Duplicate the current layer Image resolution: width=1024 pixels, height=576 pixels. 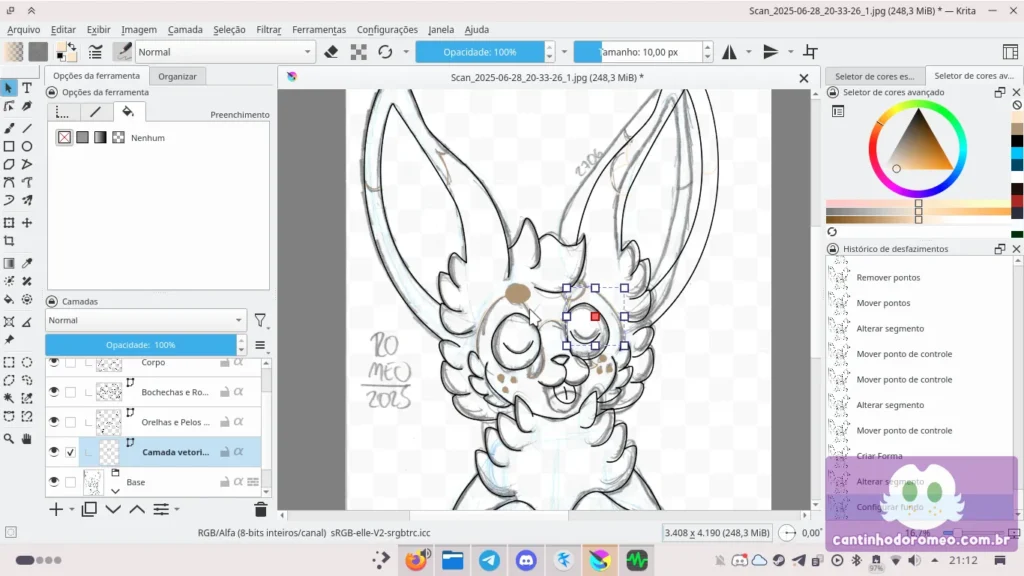pos(89,509)
